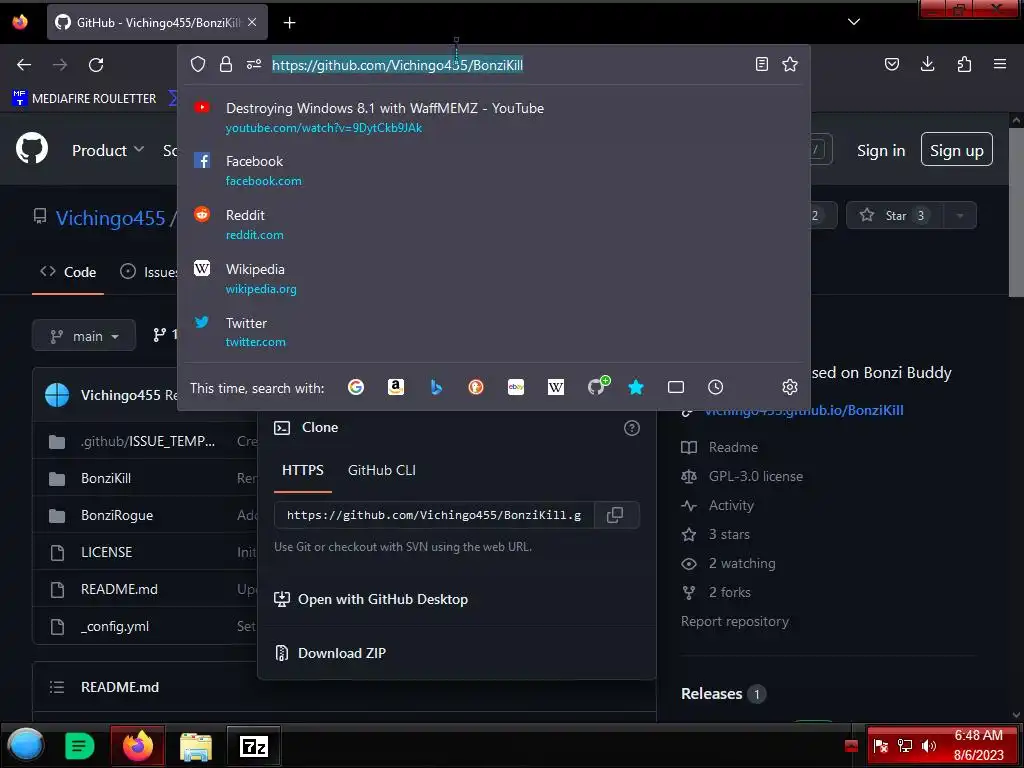Image resolution: width=1024 pixels, height=768 pixels.
Task: Open the Save to Pocket icon
Action: 891,64
